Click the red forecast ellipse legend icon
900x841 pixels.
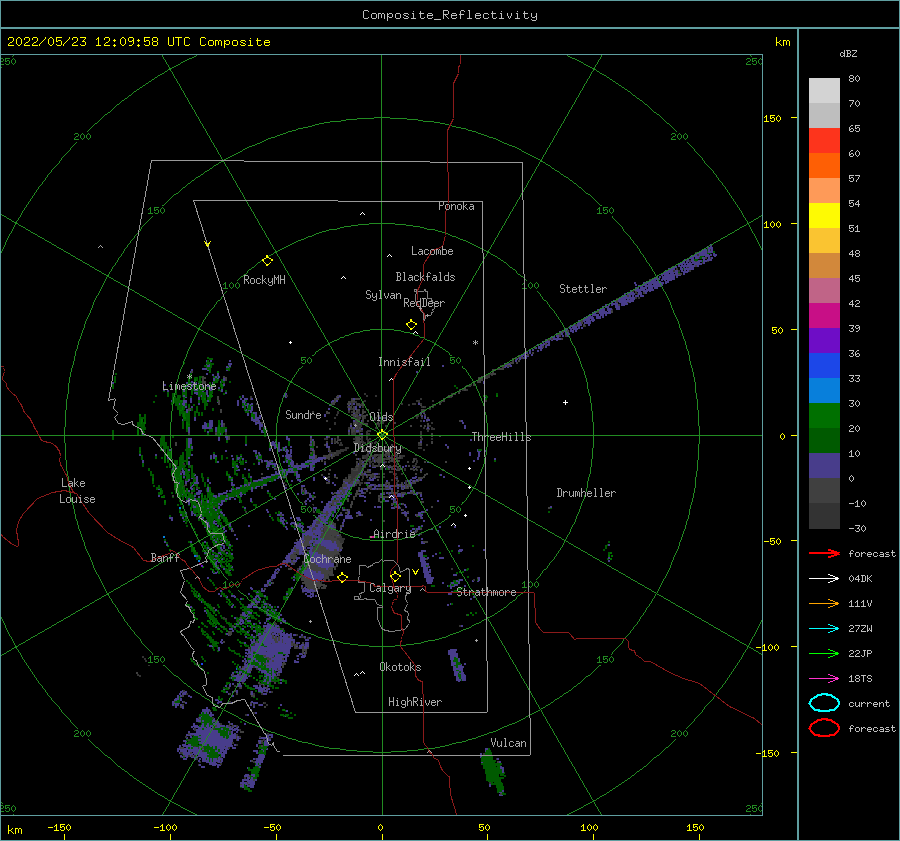(x=824, y=728)
